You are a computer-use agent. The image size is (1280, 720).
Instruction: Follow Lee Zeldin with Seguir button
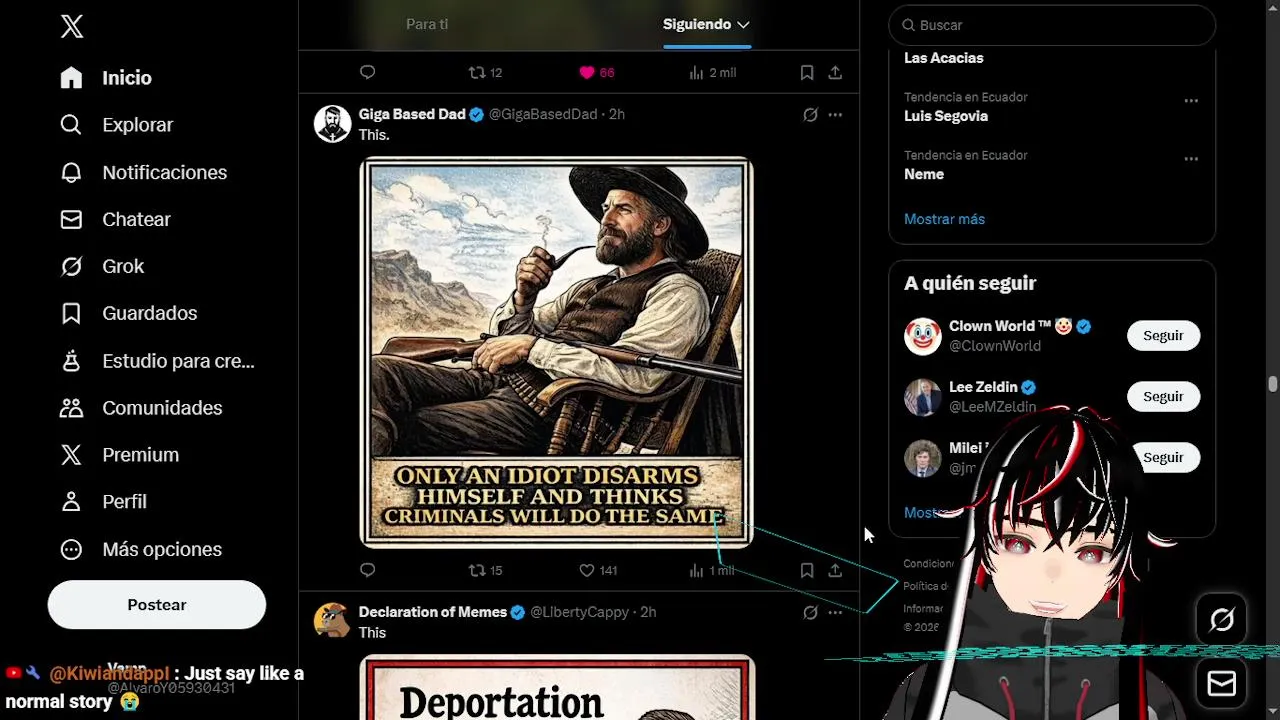pos(1163,397)
